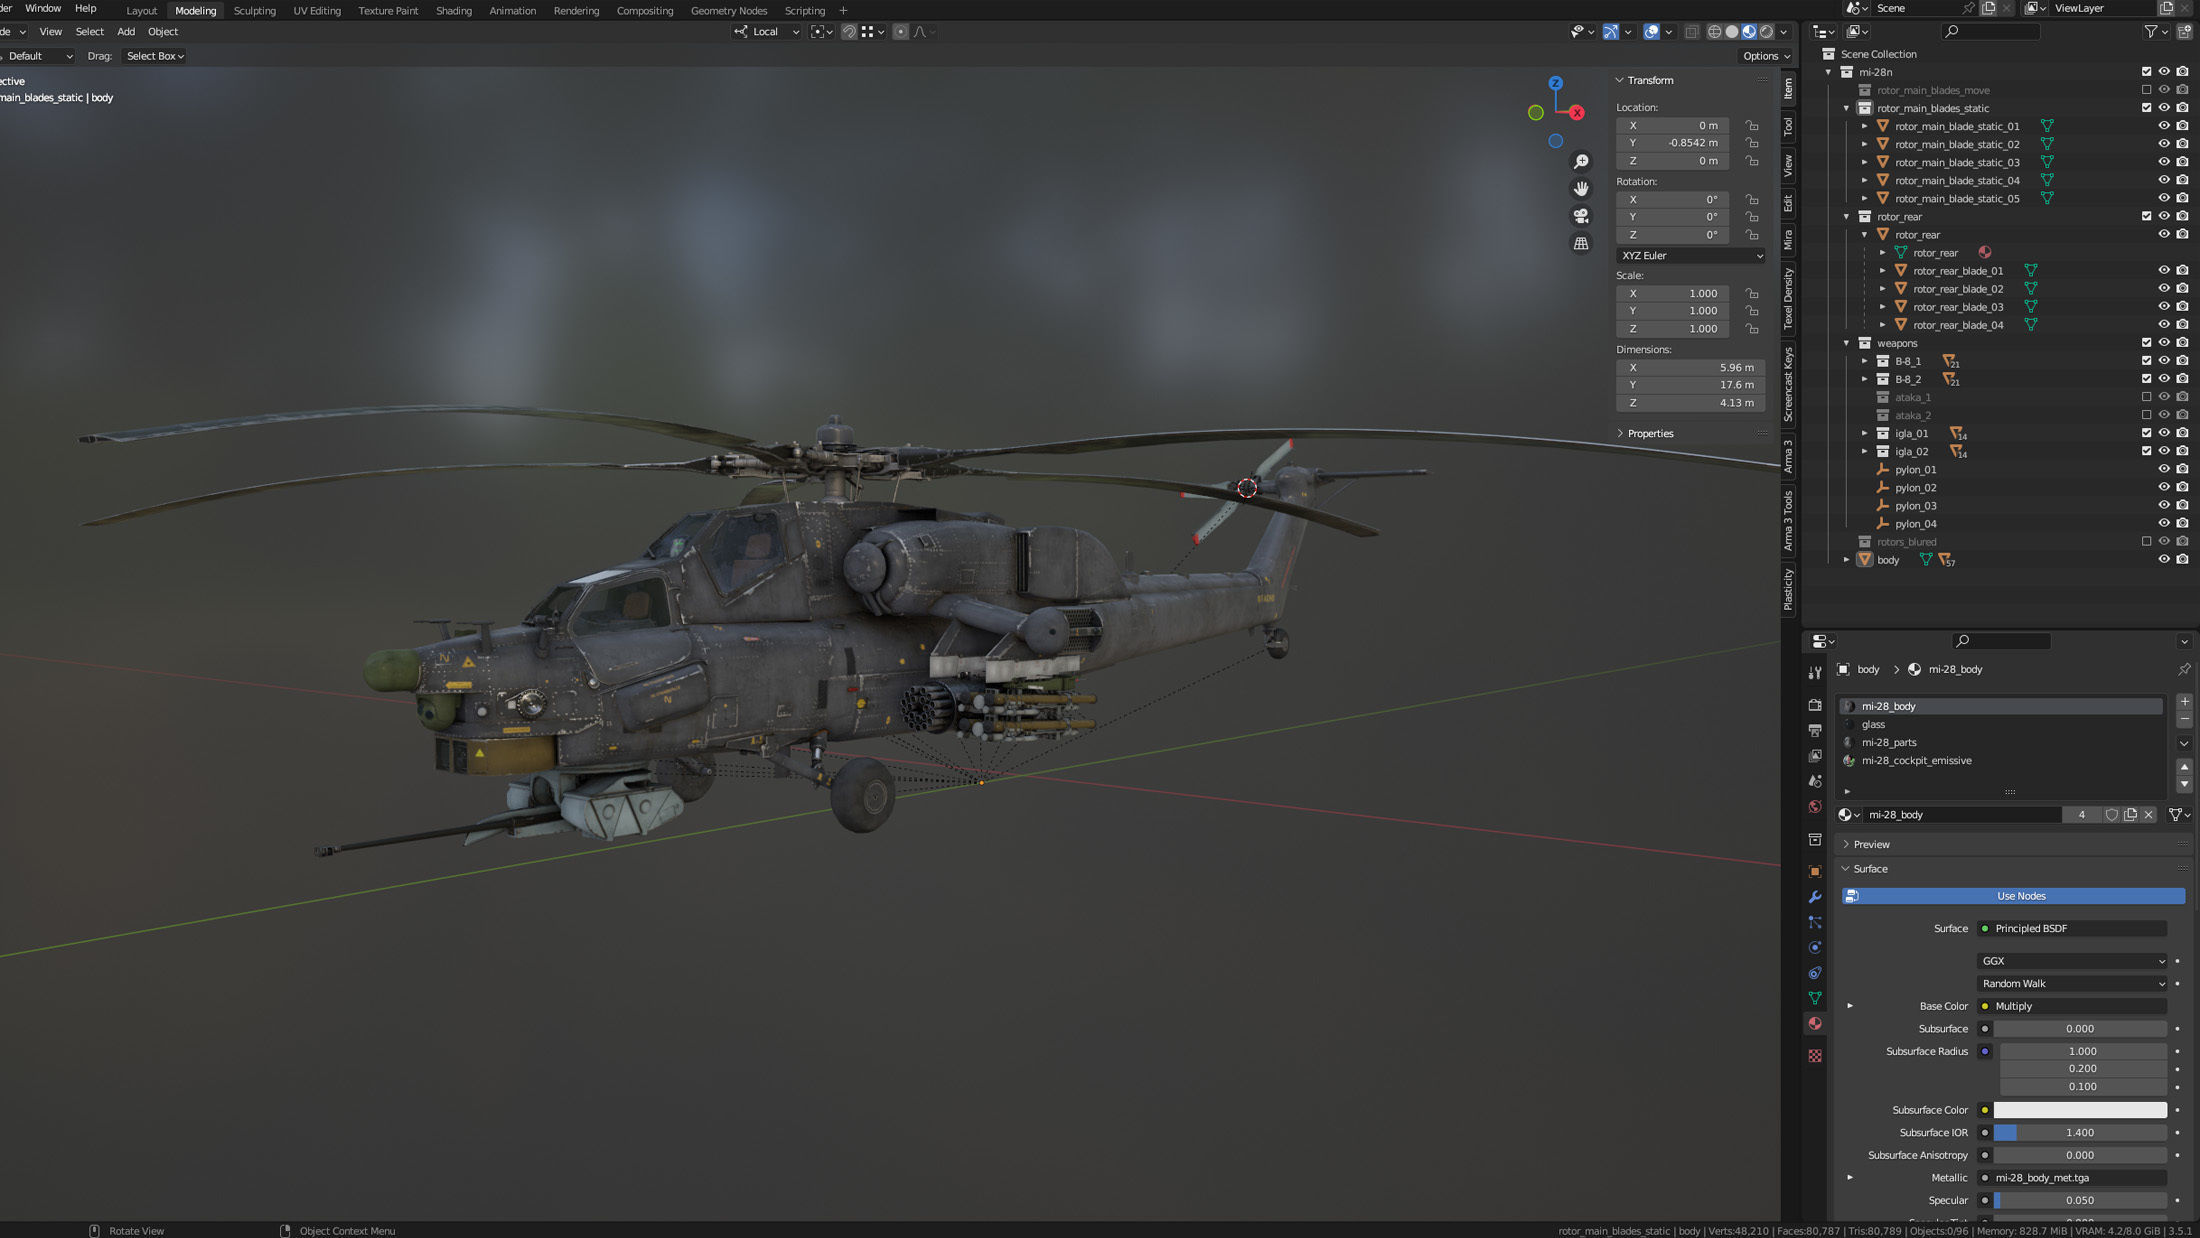Click the Subsurface Color swatch
This screenshot has height=1238, width=2200.
(x=2080, y=1110)
